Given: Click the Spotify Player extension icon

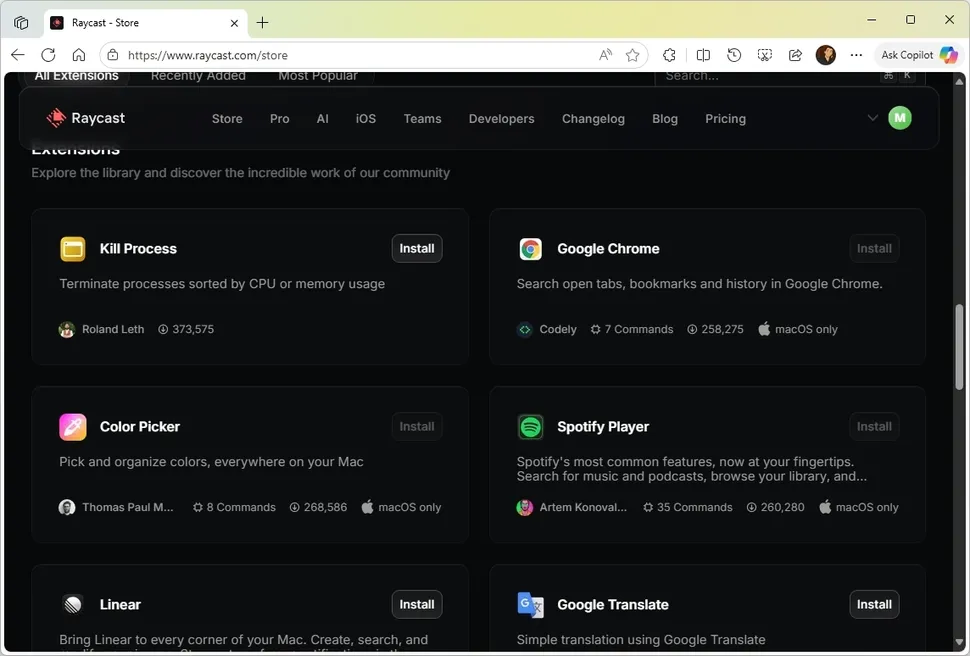Looking at the screenshot, I should point(530,426).
